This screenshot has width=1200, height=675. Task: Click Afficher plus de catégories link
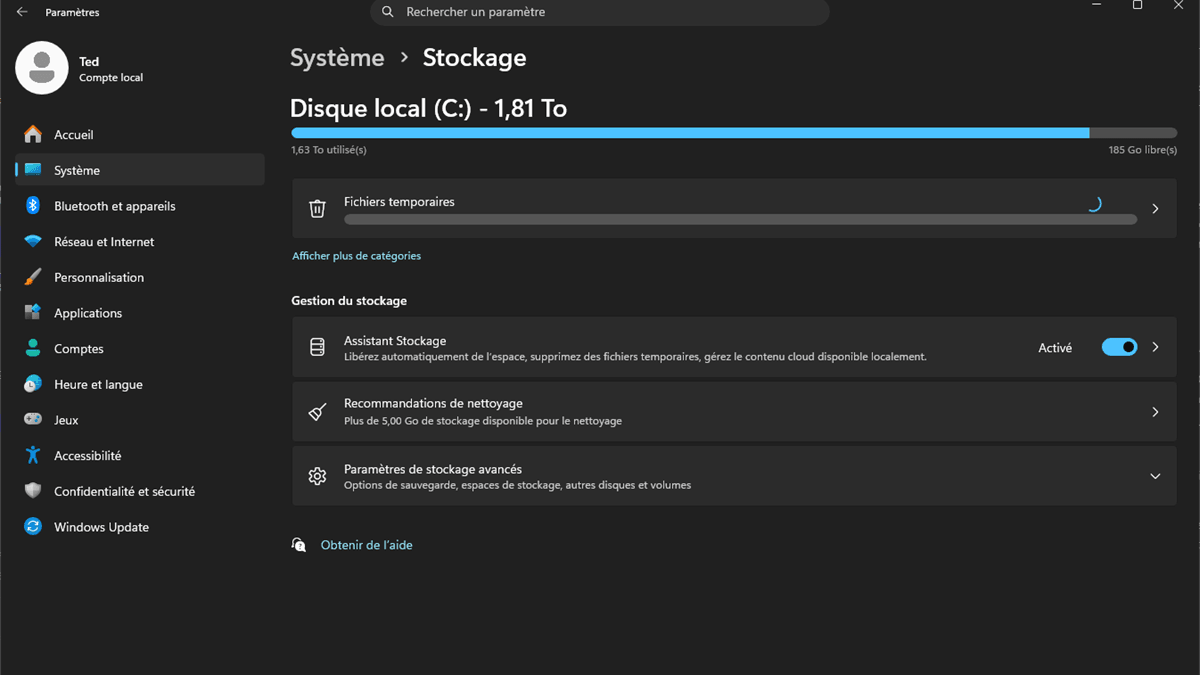coord(356,256)
